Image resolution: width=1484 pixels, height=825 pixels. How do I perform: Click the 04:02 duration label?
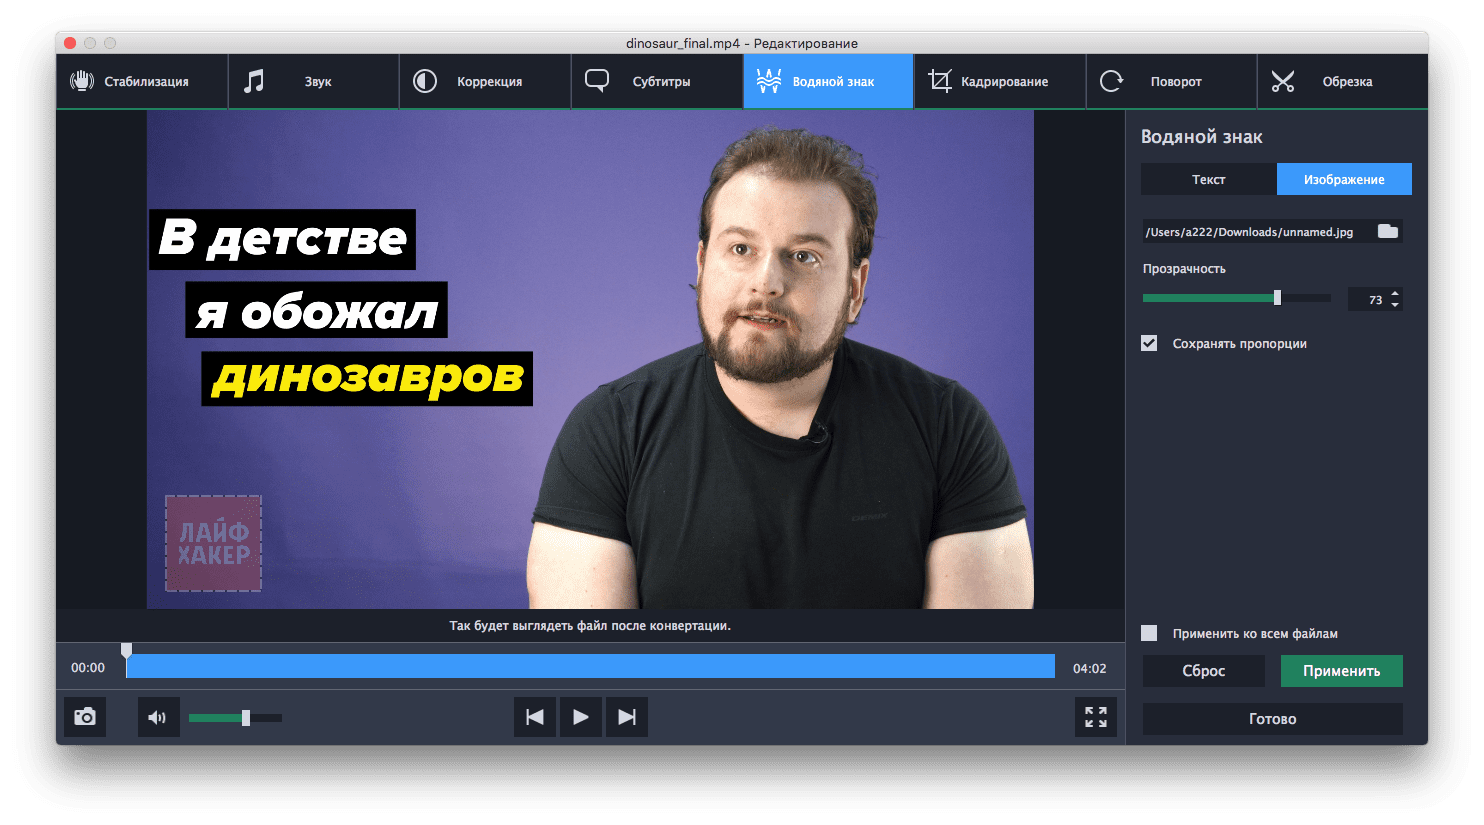point(1090,668)
